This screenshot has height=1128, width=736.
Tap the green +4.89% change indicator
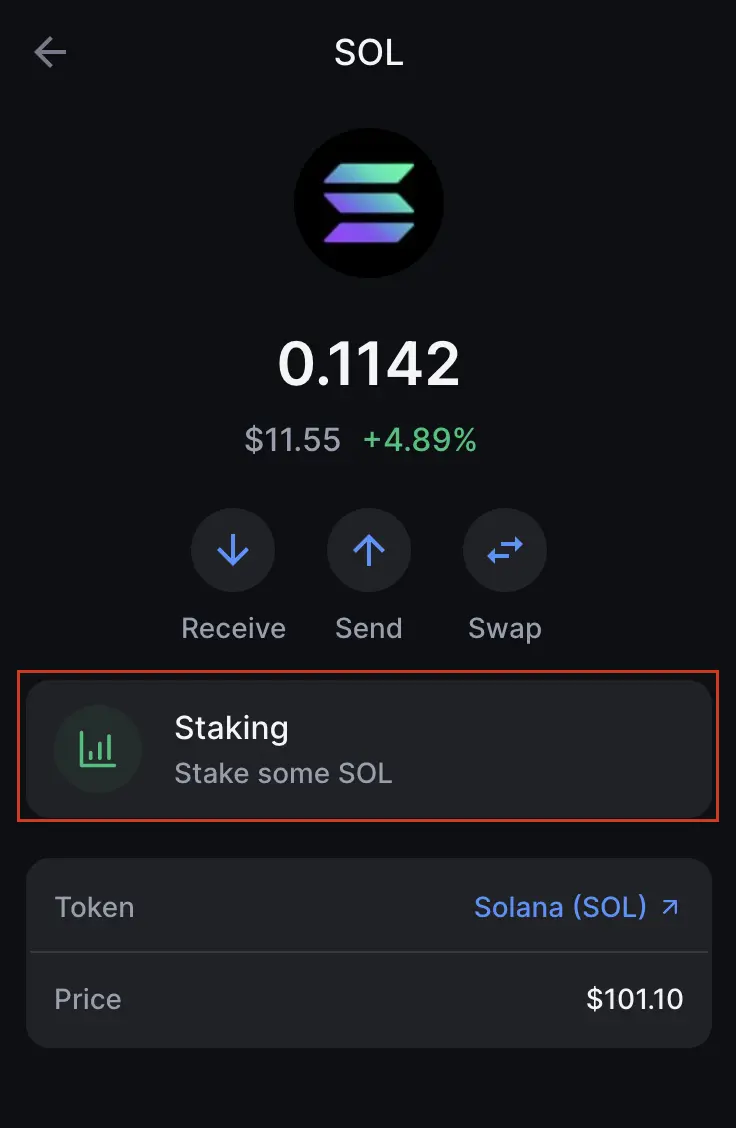[x=420, y=440]
